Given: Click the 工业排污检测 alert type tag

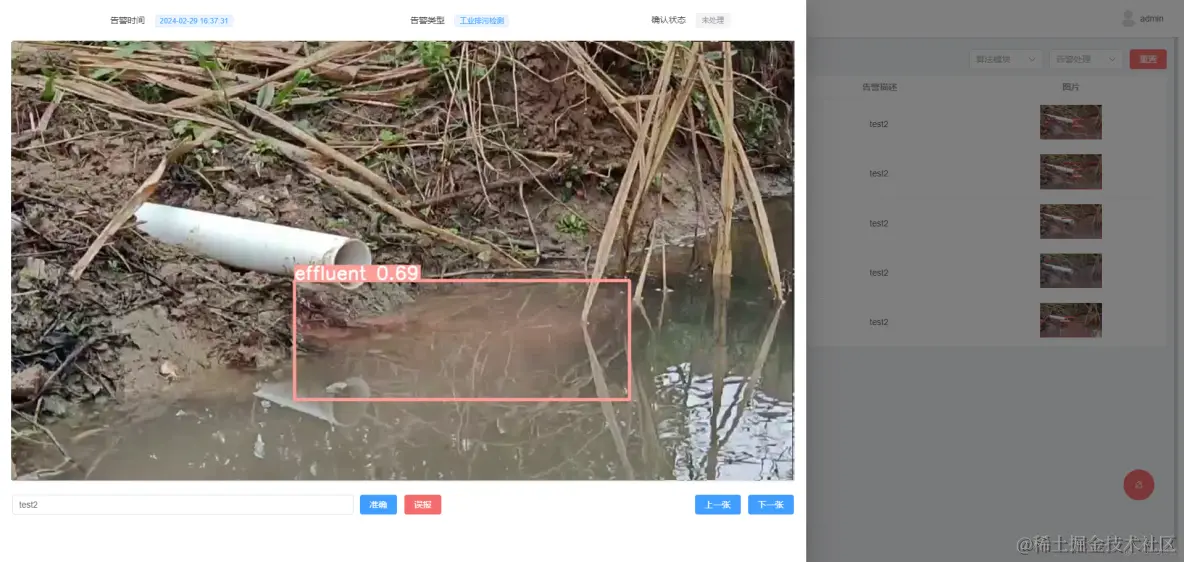Looking at the screenshot, I should [x=482, y=20].
